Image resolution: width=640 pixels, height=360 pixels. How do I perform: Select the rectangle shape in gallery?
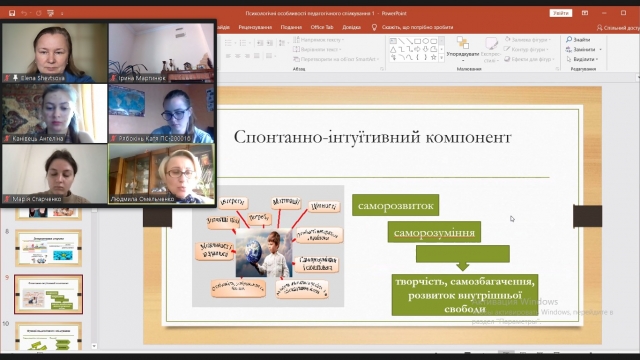tap(417, 41)
